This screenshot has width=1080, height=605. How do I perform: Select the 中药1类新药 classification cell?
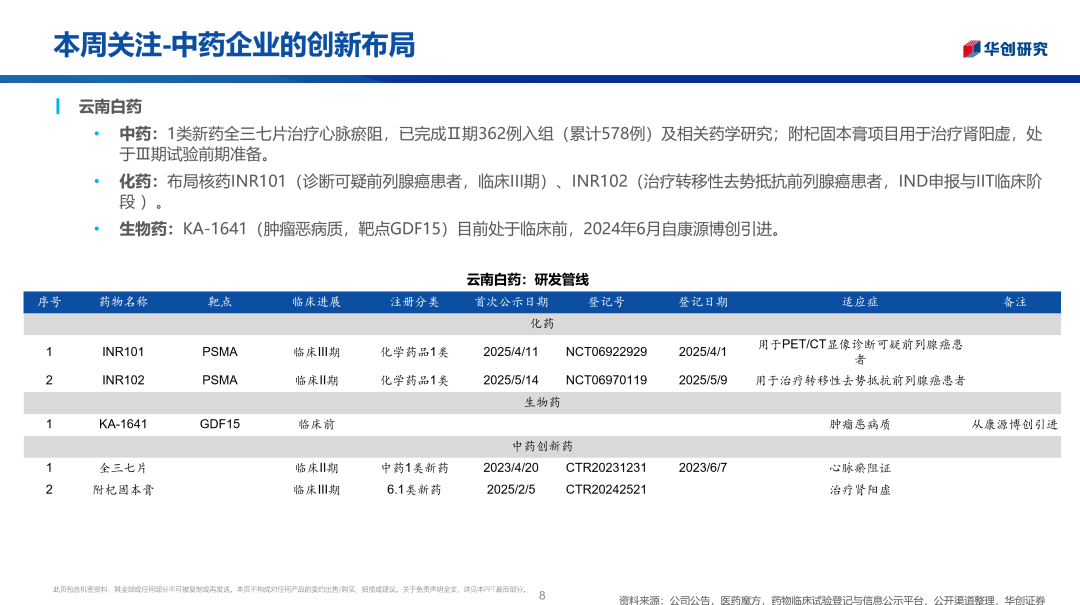pos(414,468)
